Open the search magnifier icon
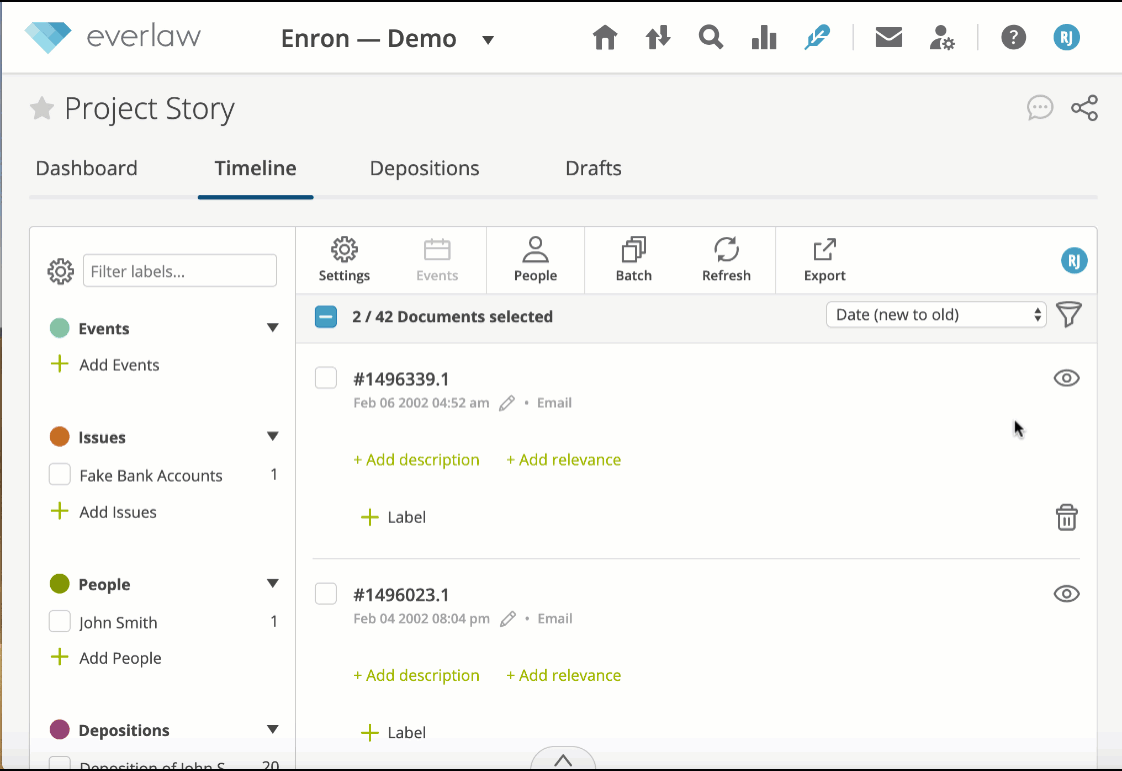Viewport: 1122px width, 771px height. [711, 37]
